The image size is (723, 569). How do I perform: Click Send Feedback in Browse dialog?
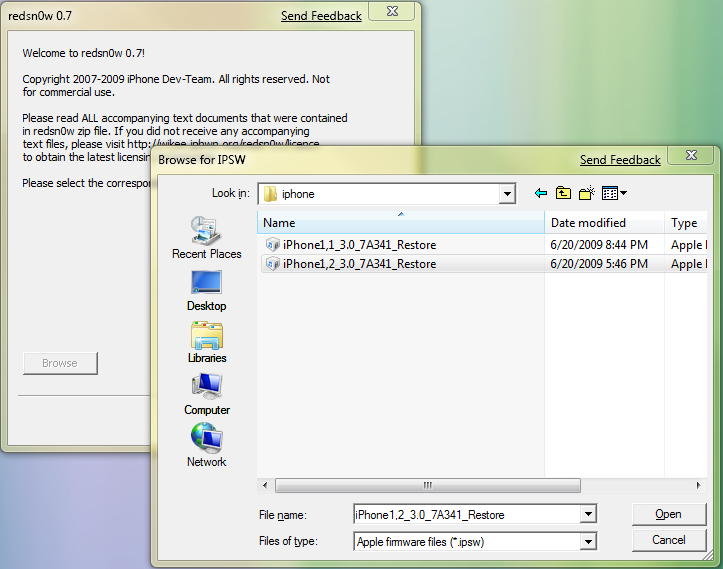620,160
